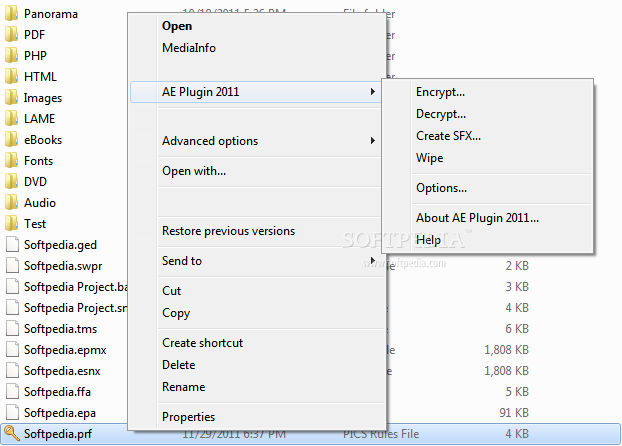The width and height of the screenshot is (622, 446).
Task: Click the Images folder icon
Action: click(12, 98)
